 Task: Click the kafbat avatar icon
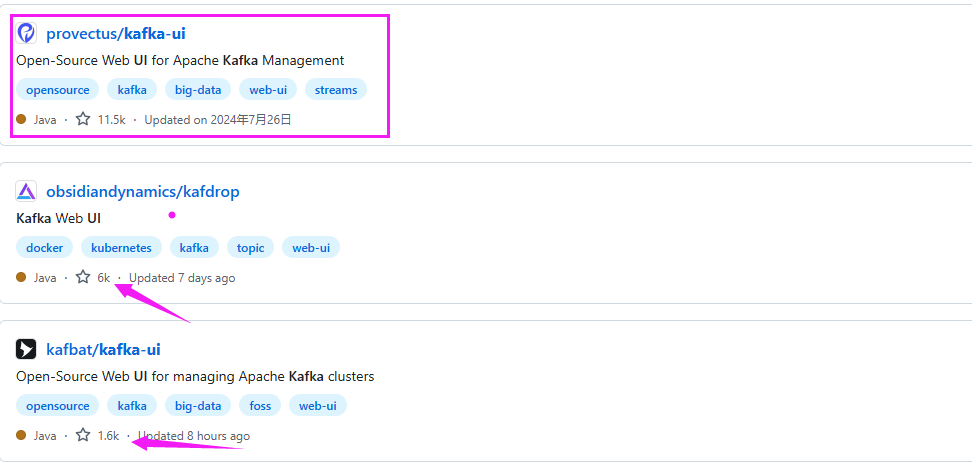pos(26,349)
